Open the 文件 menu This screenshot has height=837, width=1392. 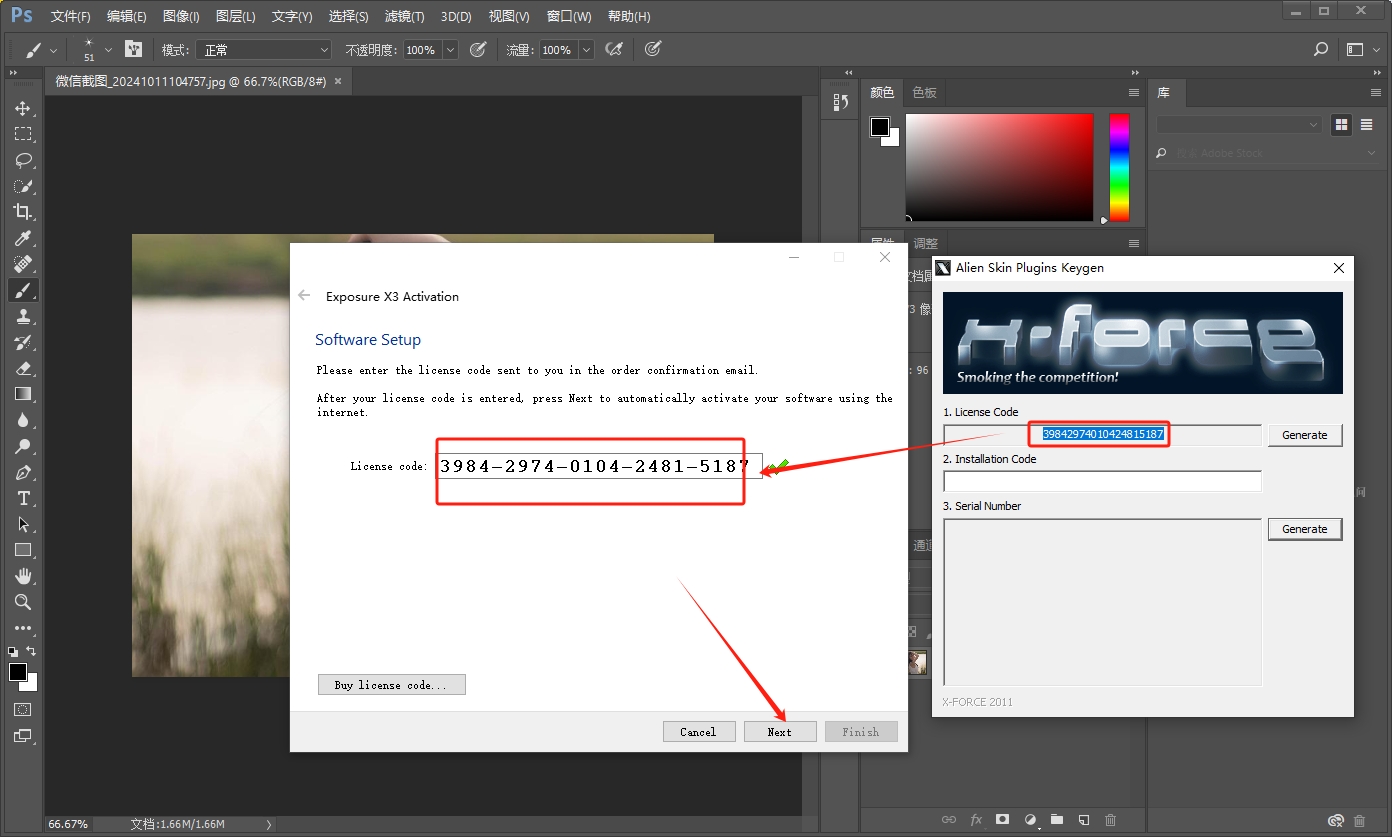(70, 16)
